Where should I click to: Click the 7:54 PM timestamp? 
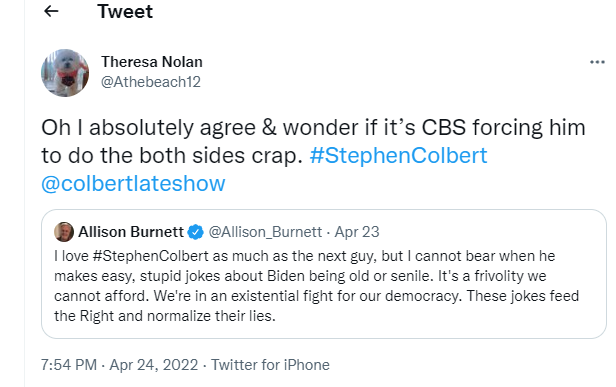tap(69, 365)
